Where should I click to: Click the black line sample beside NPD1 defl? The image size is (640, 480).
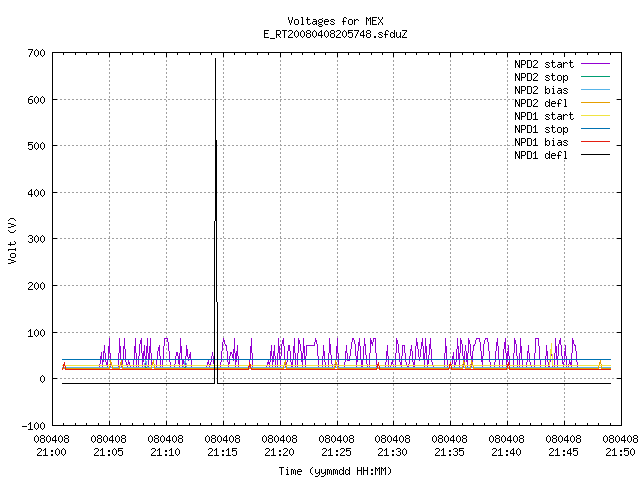pos(595,155)
